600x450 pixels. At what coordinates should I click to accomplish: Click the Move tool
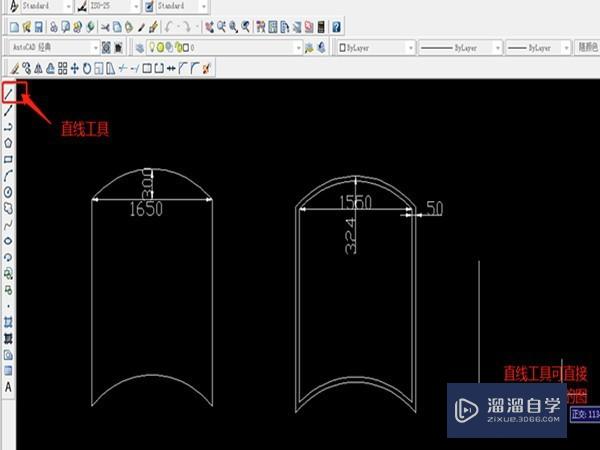pyautogui.click(x=75, y=68)
